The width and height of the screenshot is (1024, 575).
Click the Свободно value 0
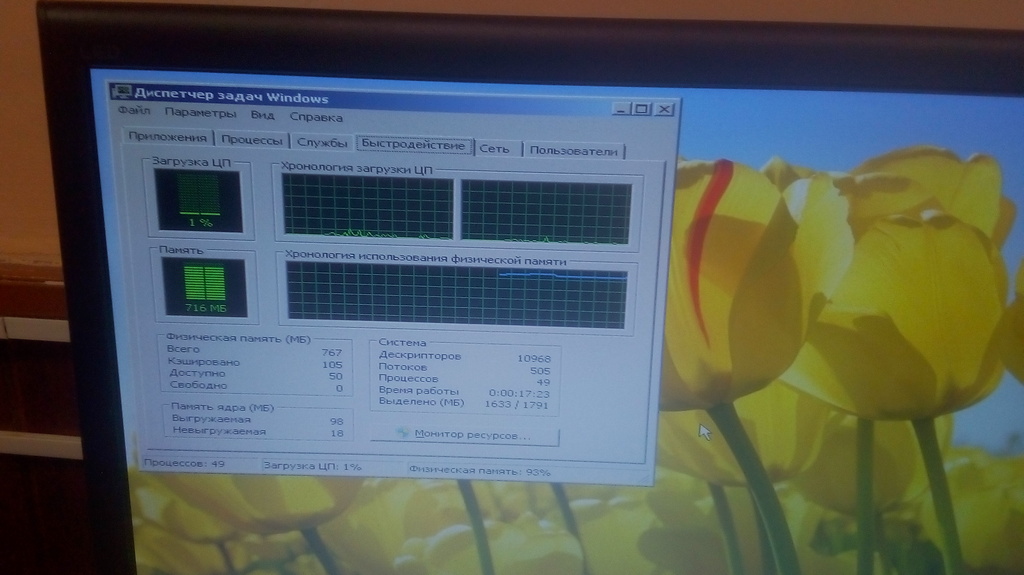(x=339, y=388)
